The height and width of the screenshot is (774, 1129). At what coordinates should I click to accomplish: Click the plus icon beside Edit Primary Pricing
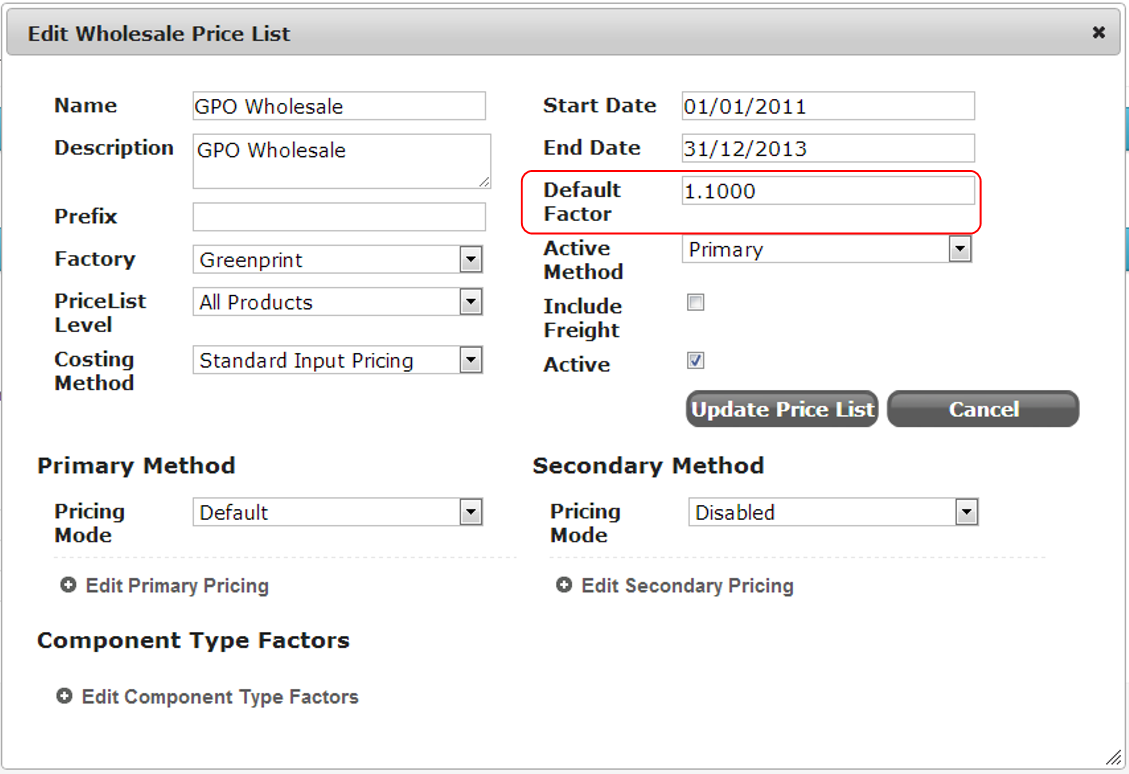[68, 585]
